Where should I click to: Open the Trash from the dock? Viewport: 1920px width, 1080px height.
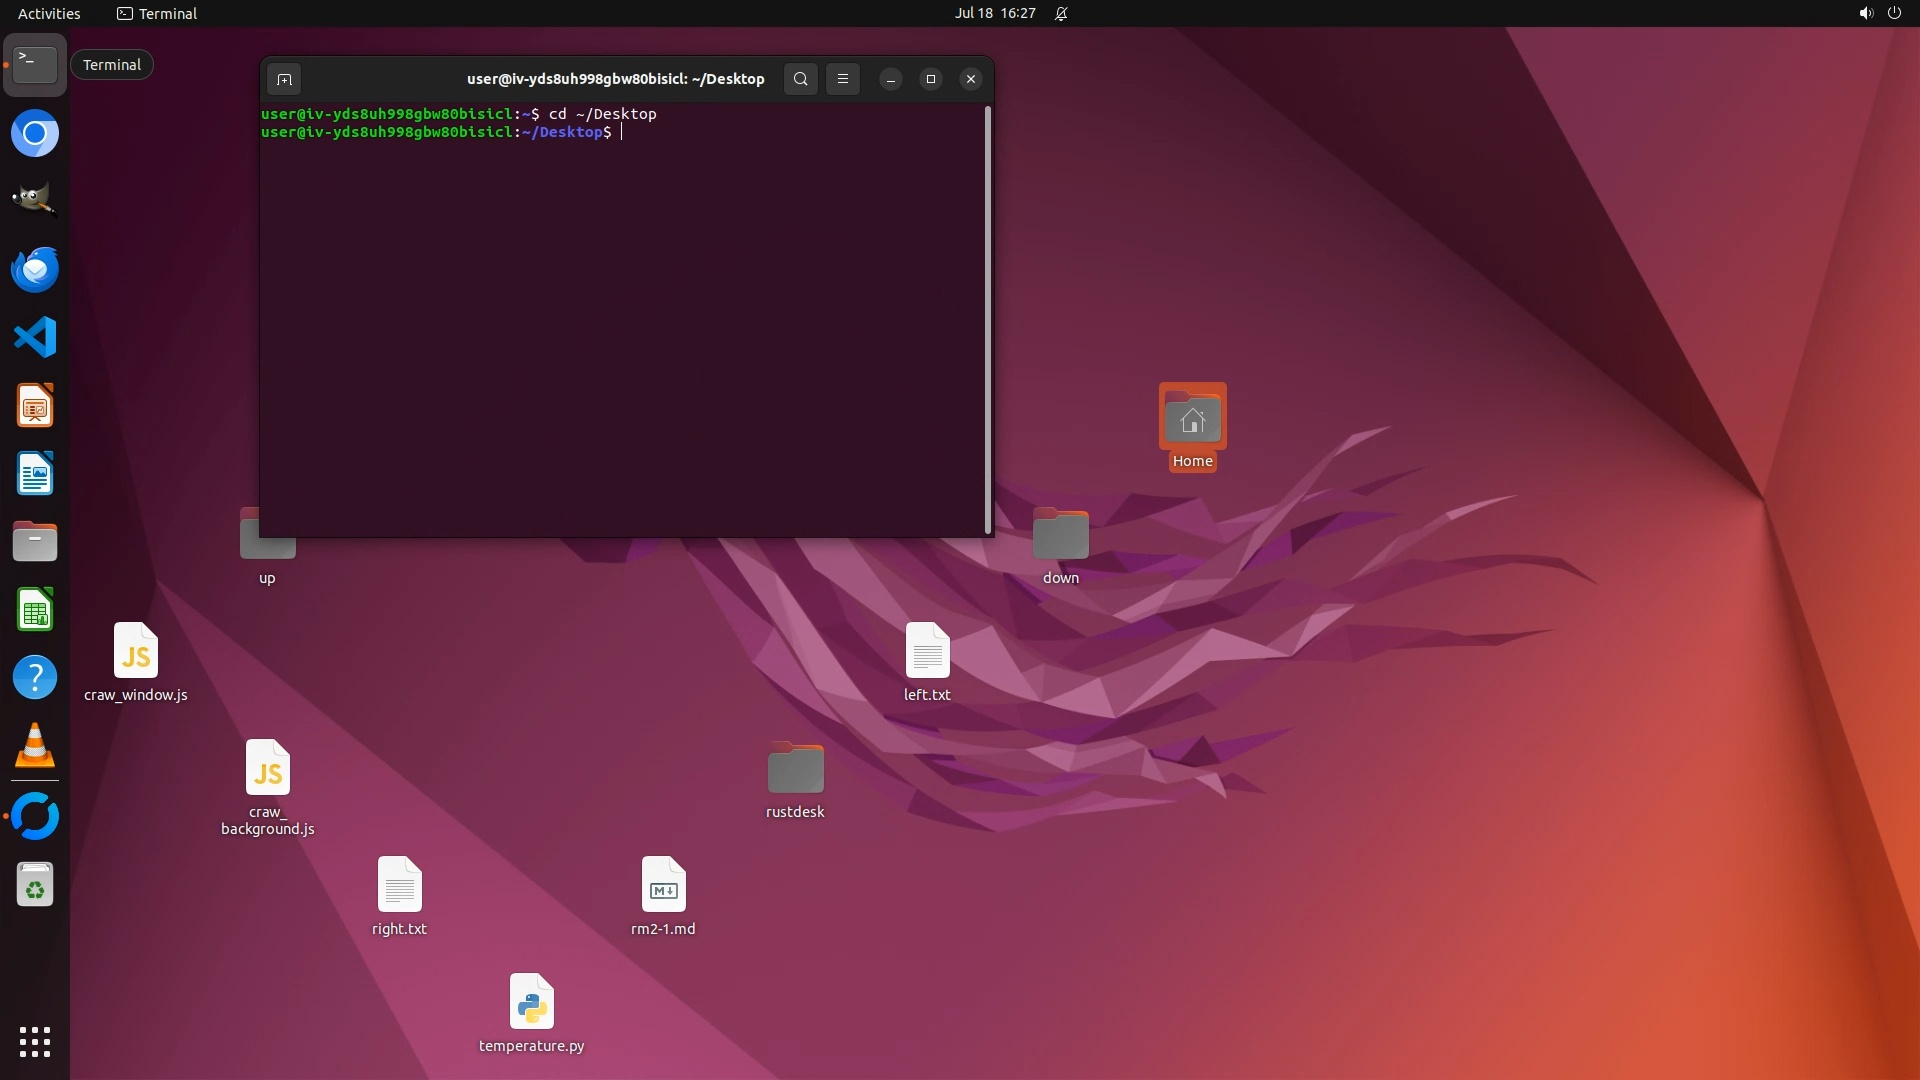click(35, 885)
